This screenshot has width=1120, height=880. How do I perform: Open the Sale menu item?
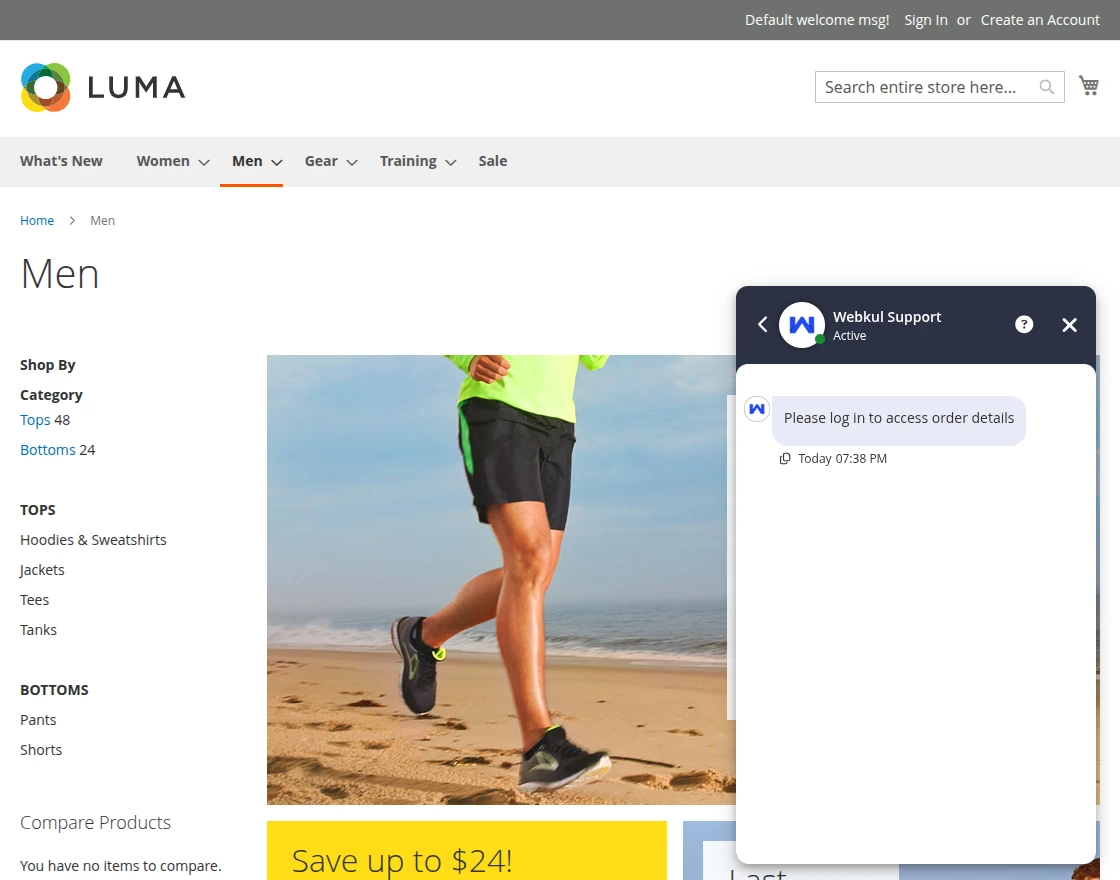(x=493, y=161)
